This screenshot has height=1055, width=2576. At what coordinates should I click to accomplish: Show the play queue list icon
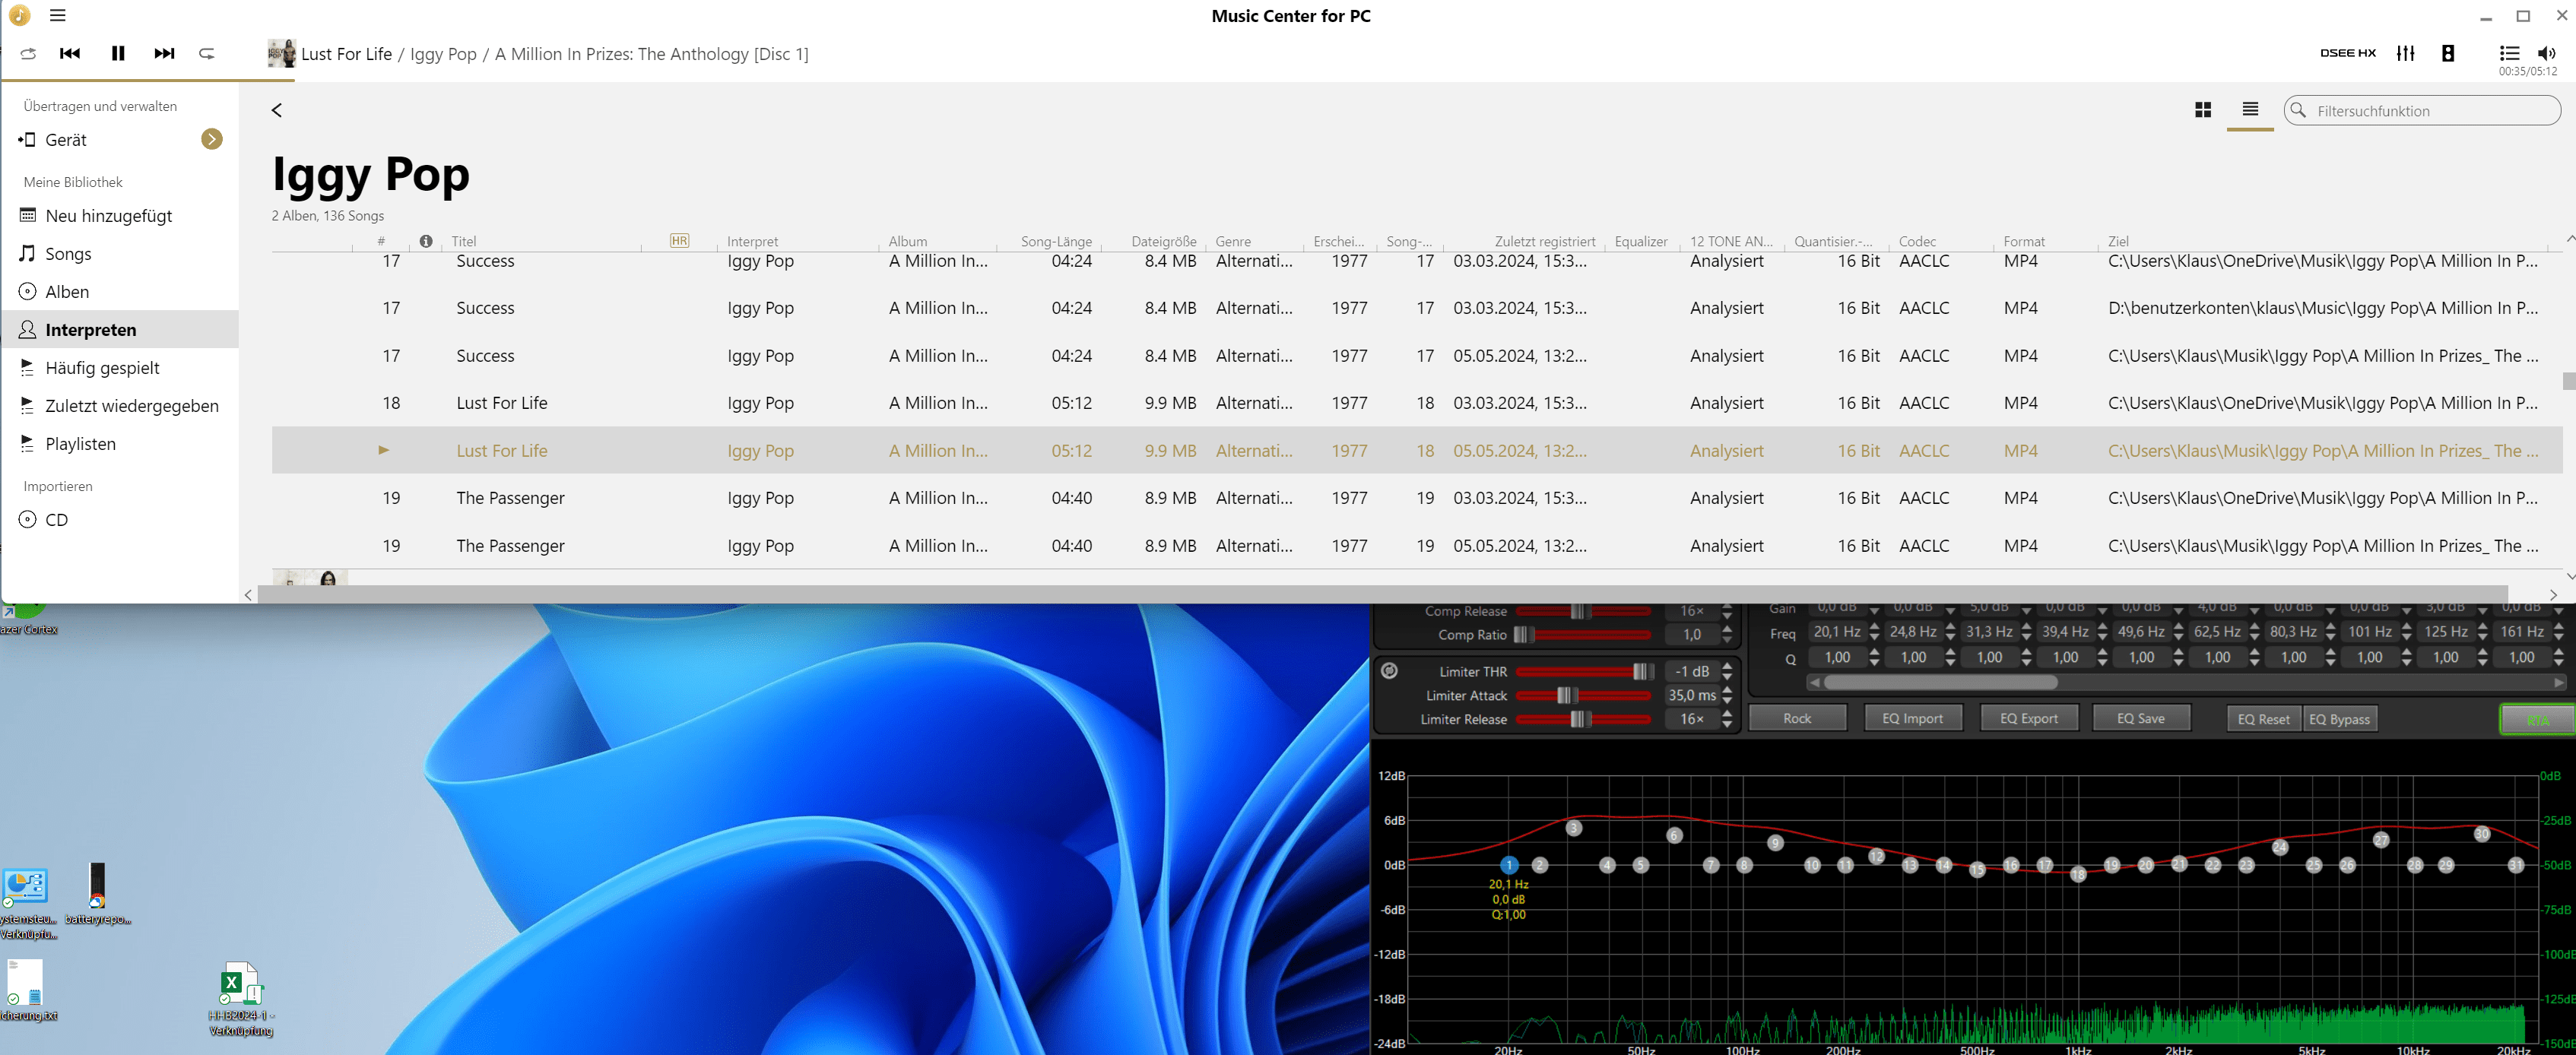[2508, 53]
